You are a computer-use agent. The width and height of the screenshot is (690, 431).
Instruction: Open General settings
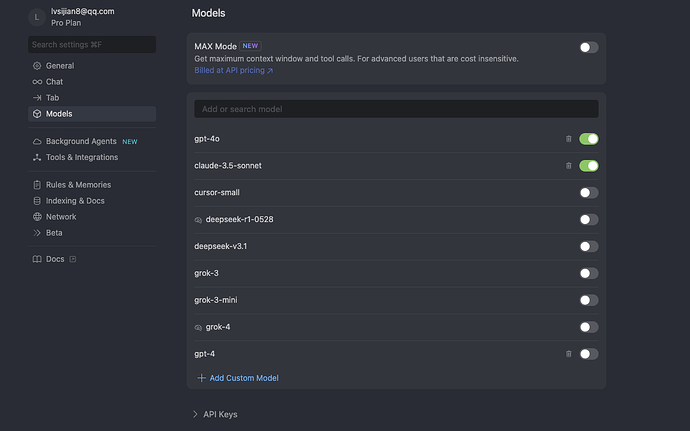click(92, 66)
